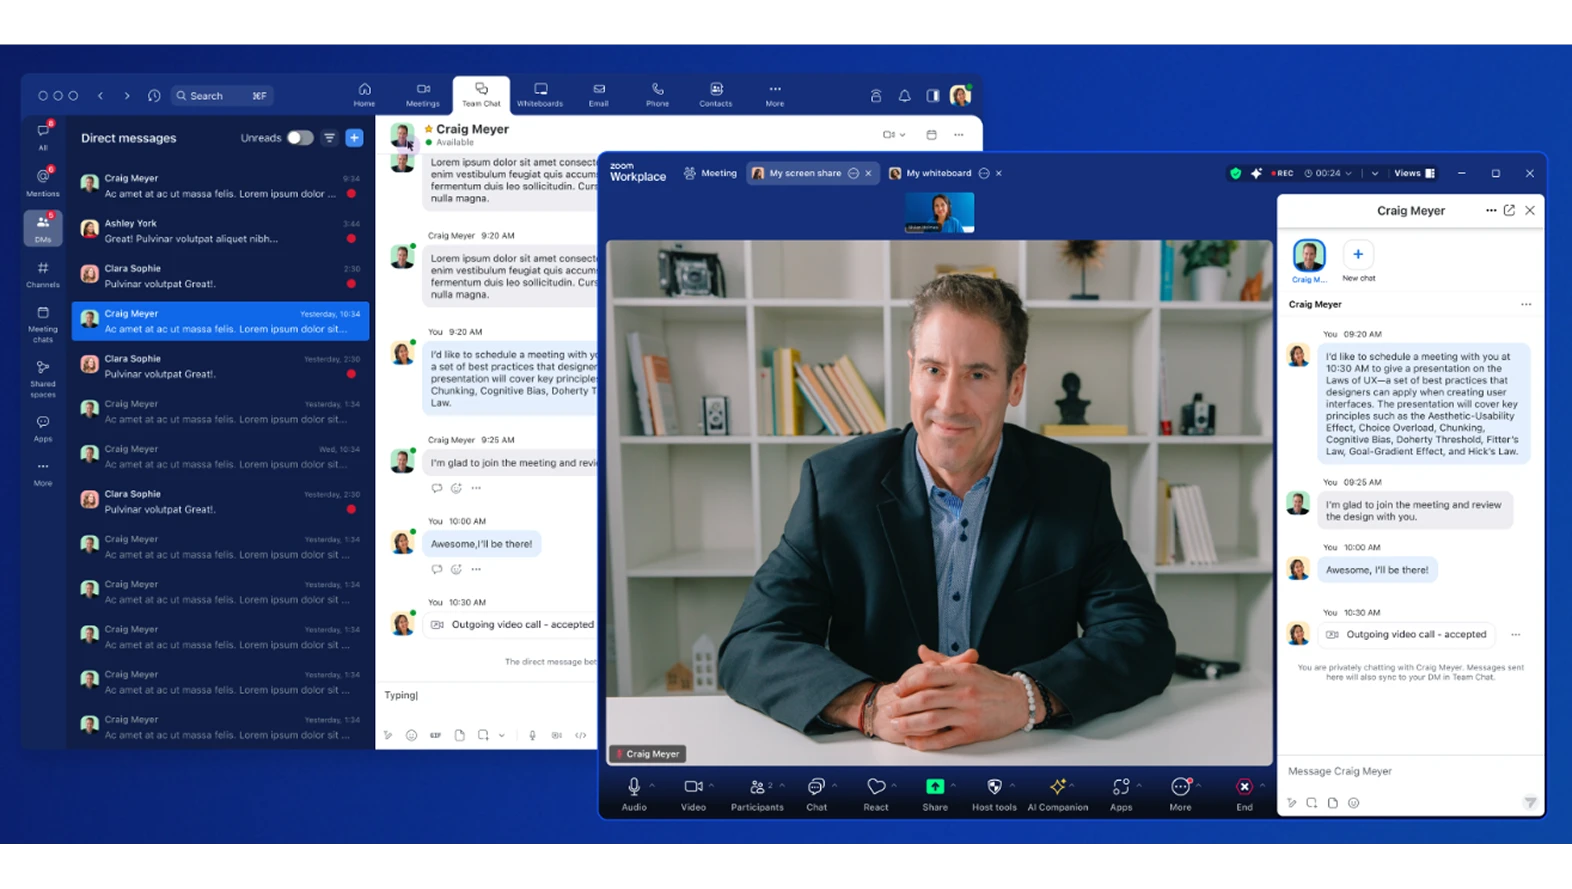Expand the recording timer dropdown arrow

click(x=1349, y=173)
